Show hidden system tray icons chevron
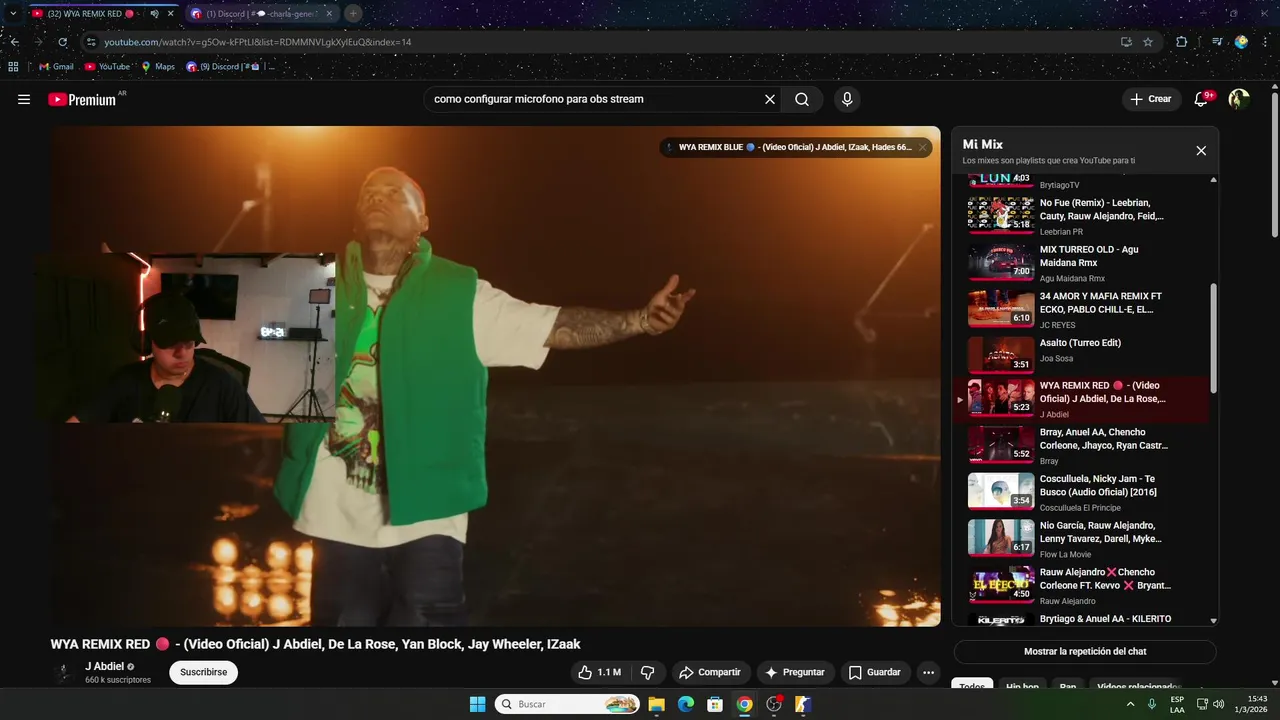The height and width of the screenshot is (720, 1280). click(1131, 704)
